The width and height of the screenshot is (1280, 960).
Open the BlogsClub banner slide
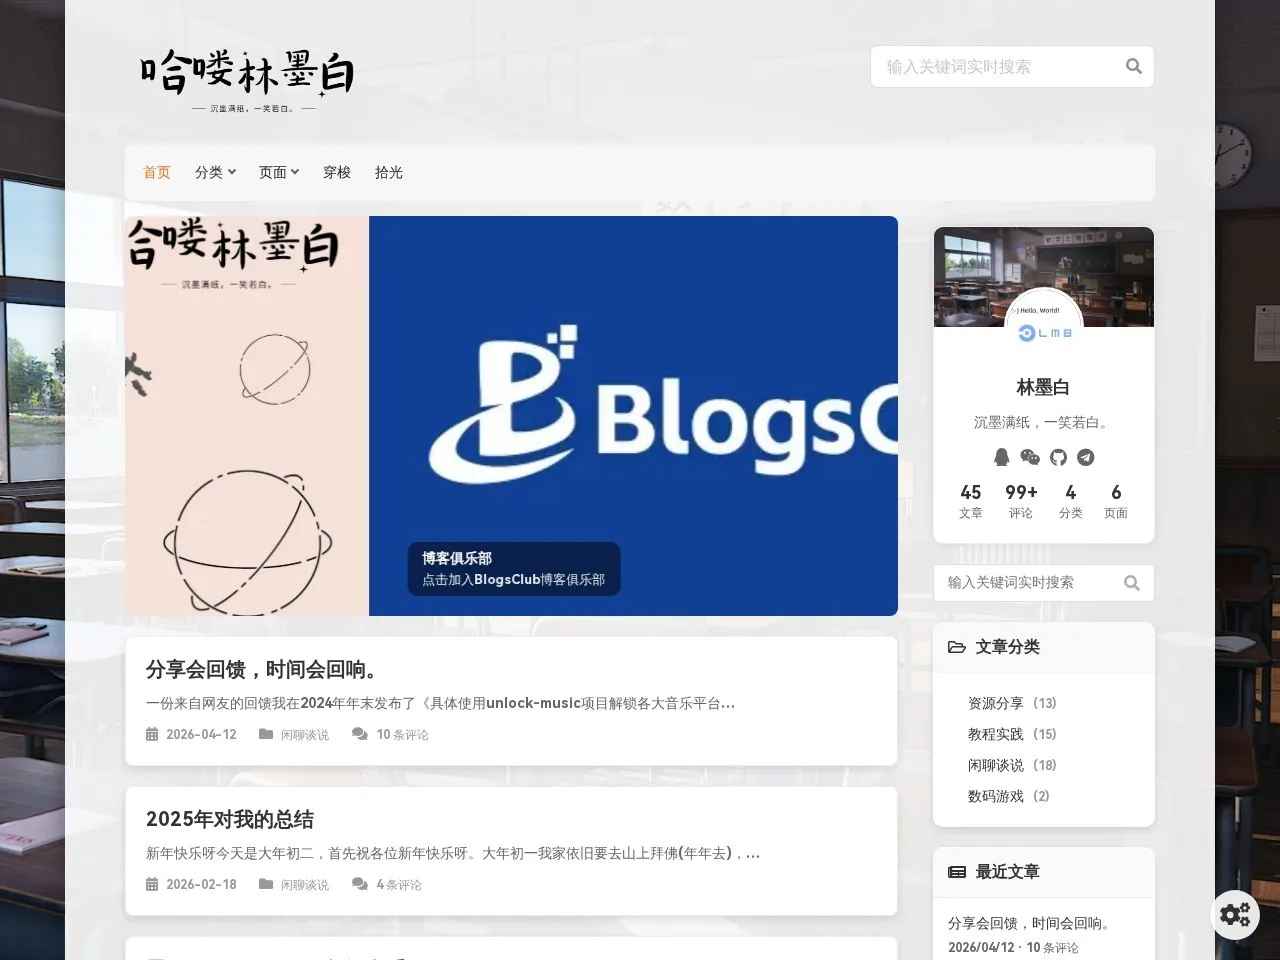click(x=511, y=416)
